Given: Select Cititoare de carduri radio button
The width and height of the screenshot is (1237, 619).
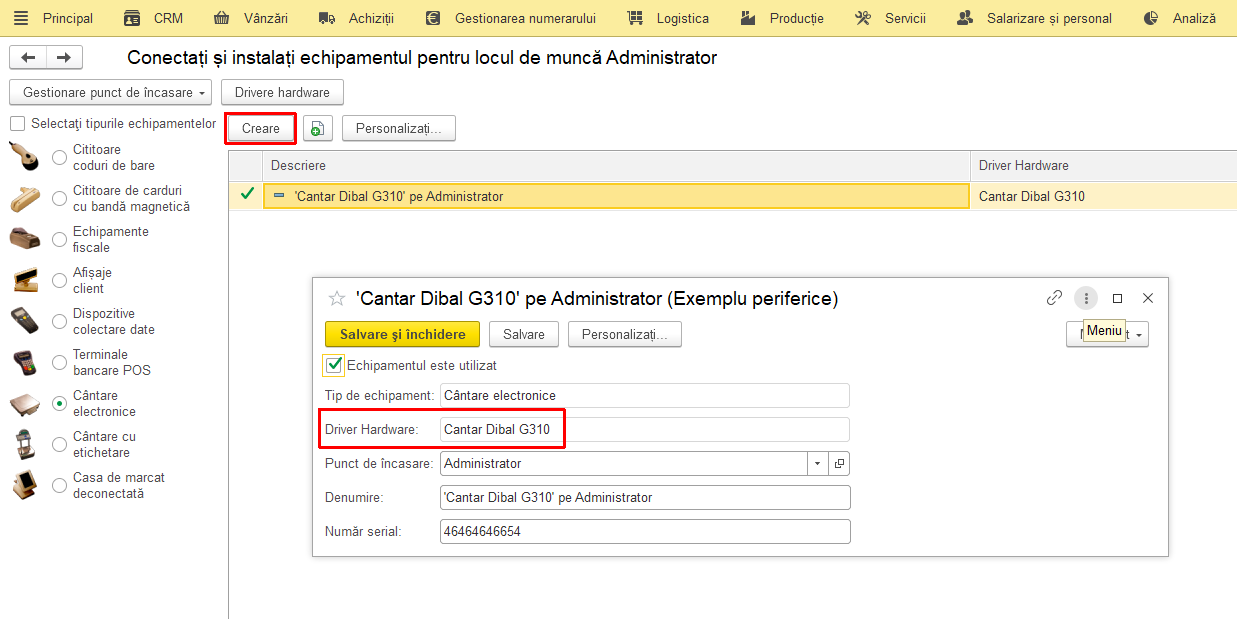Looking at the screenshot, I should [60, 199].
